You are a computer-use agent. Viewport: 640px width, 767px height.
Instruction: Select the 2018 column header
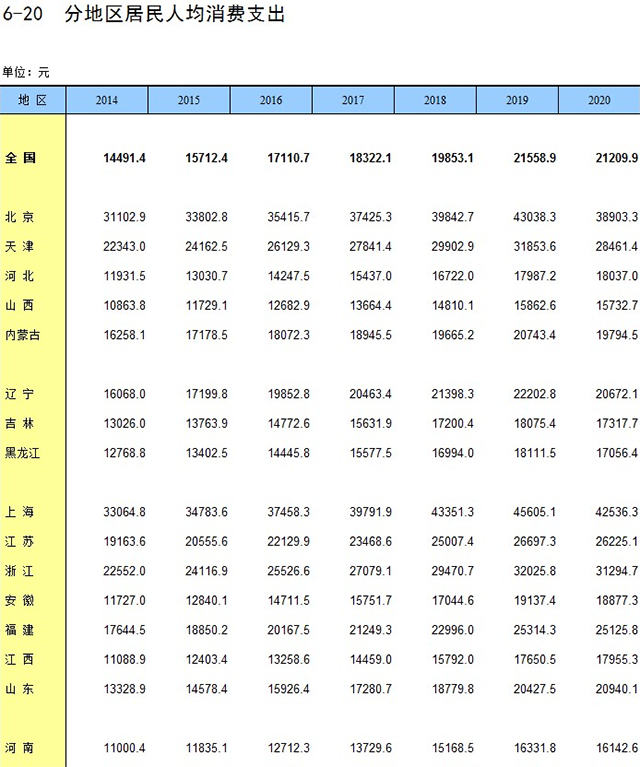(x=435, y=100)
